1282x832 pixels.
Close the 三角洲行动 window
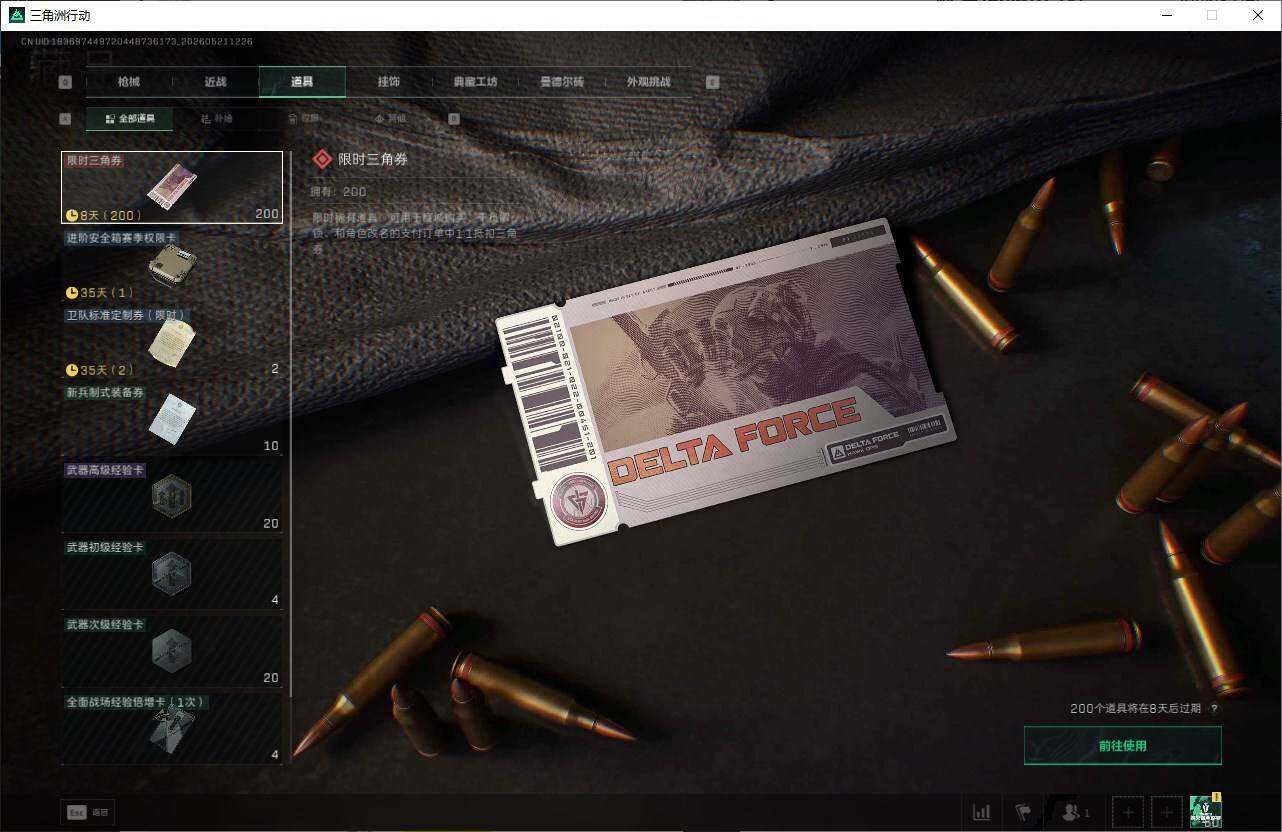coord(1258,15)
